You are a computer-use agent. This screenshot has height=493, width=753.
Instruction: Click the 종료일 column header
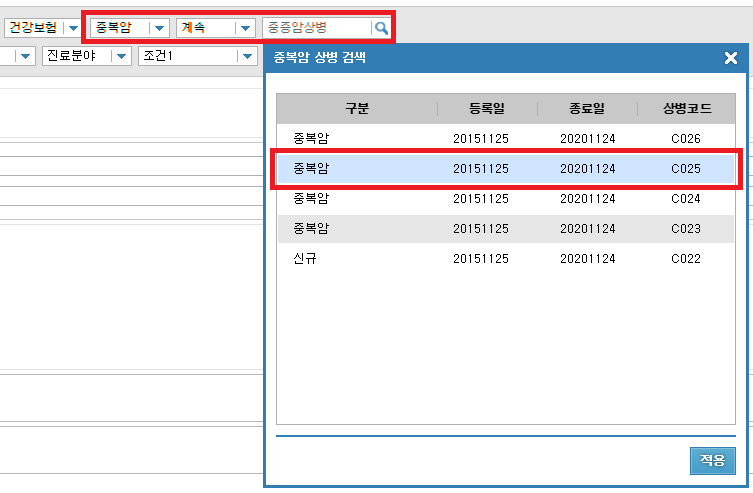587,109
